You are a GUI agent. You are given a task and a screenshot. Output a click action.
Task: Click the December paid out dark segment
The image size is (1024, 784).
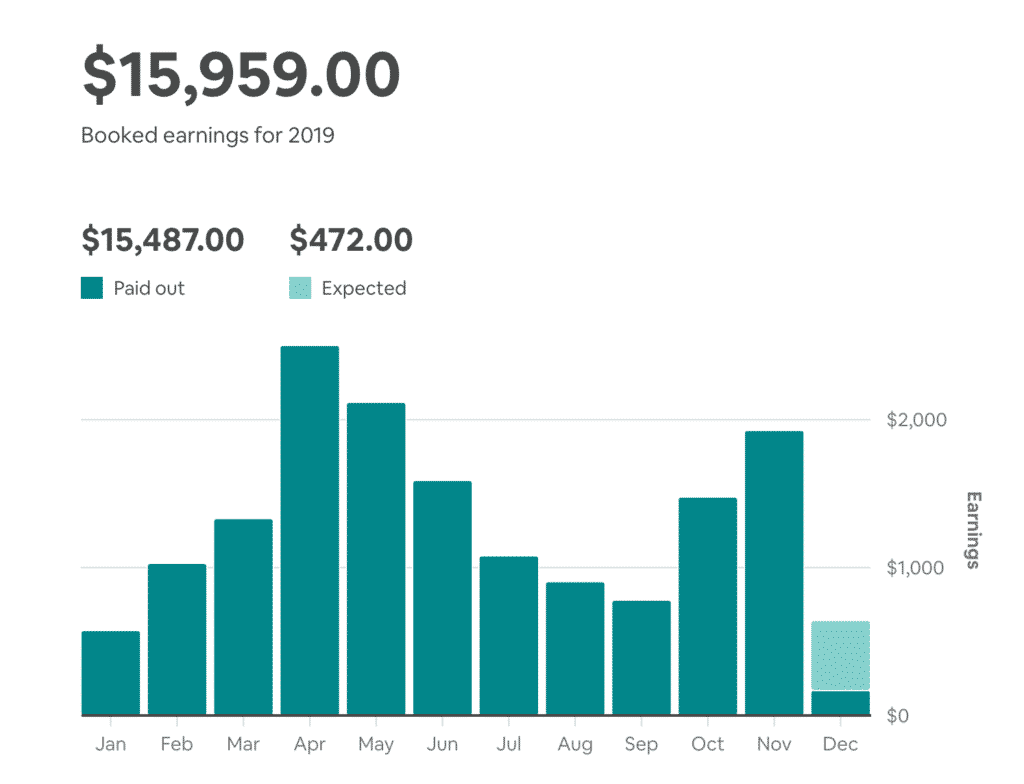[x=840, y=704]
